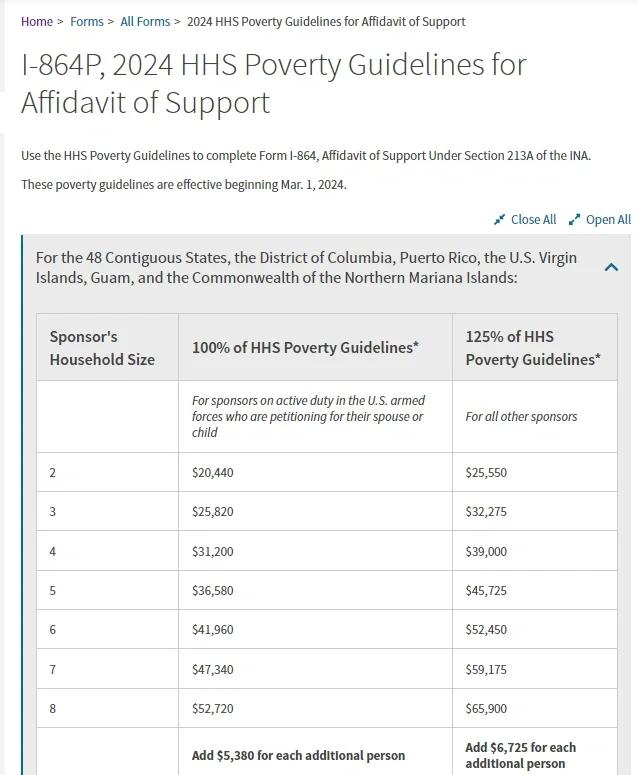Click the Add $5,380 for each additional person text
The width and height of the screenshot is (638, 775).
[x=298, y=755]
